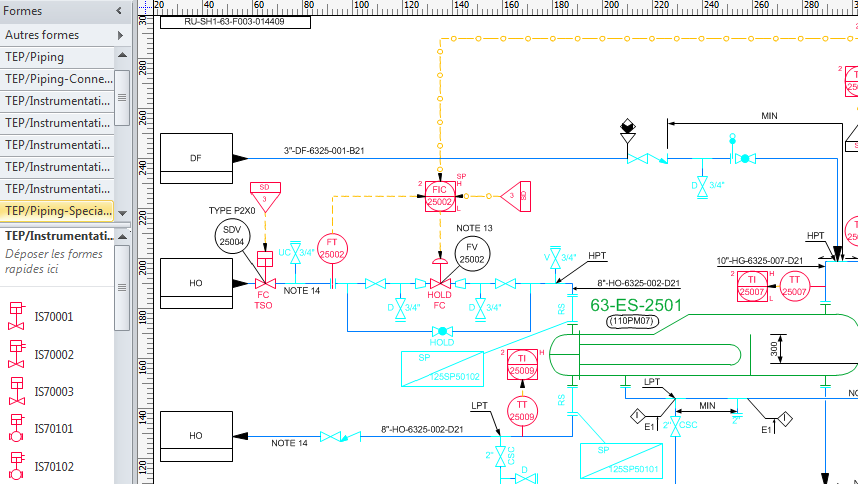Select the UC 3/4" vent valve
Image resolution: width=858 pixels, height=484 pixels.
[295, 253]
